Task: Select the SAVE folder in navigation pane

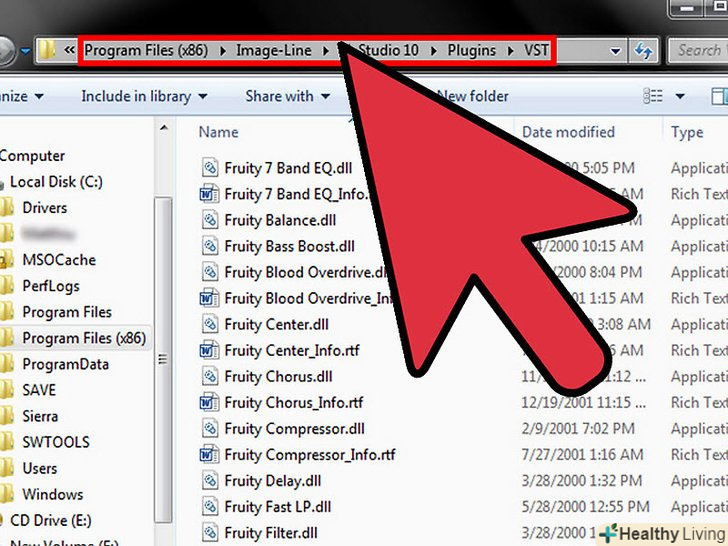Action: click(39, 390)
